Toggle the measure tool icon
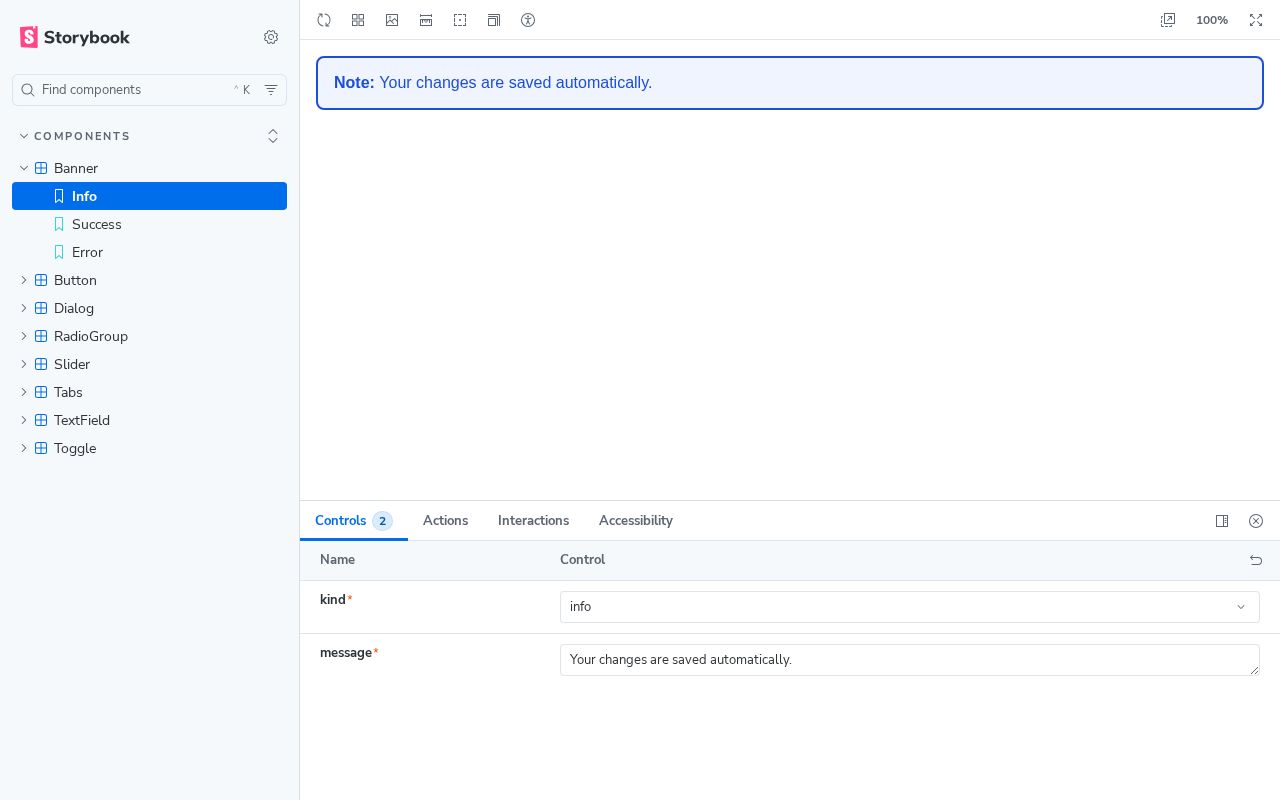The height and width of the screenshot is (800, 1280). pos(426,20)
